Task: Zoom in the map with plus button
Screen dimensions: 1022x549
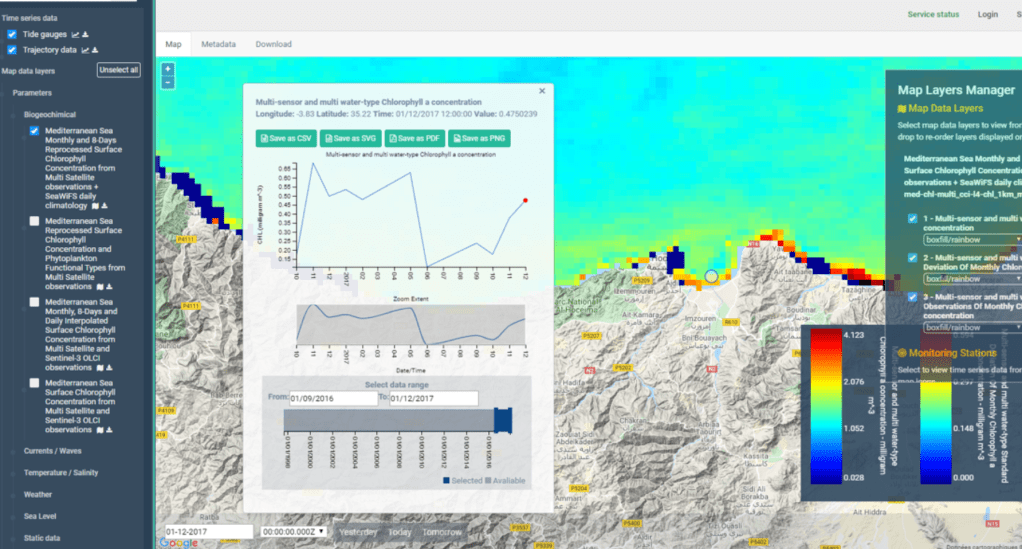Action: (168, 70)
